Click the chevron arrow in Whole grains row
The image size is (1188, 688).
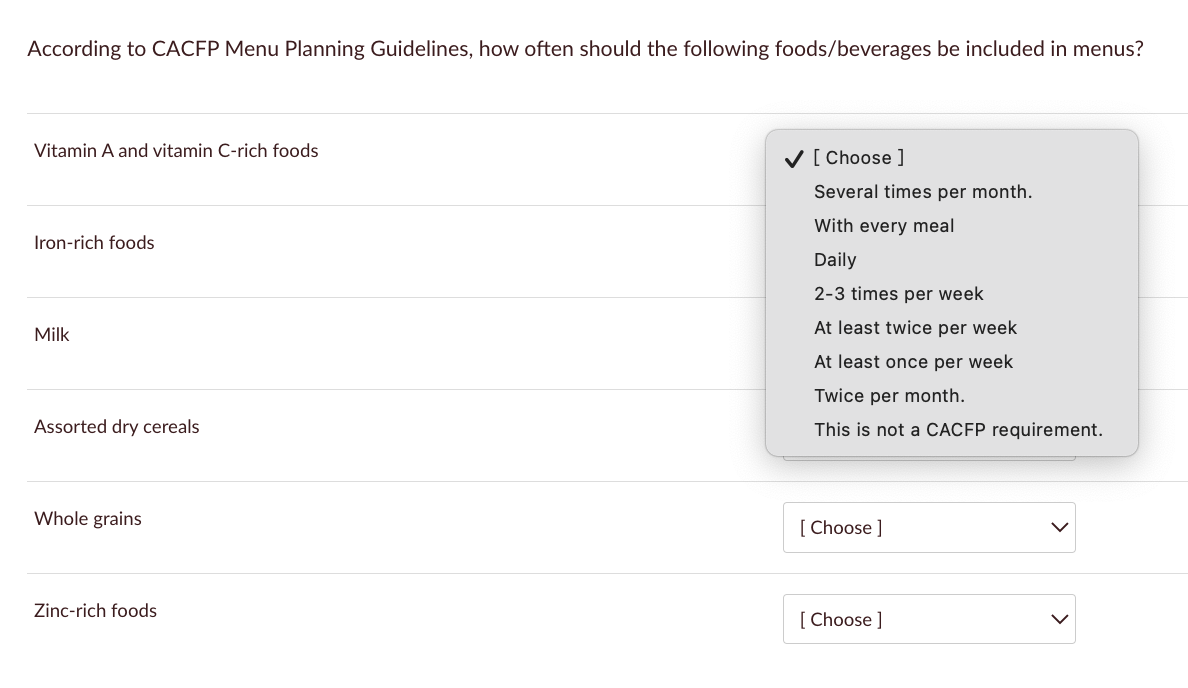tap(1060, 527)
